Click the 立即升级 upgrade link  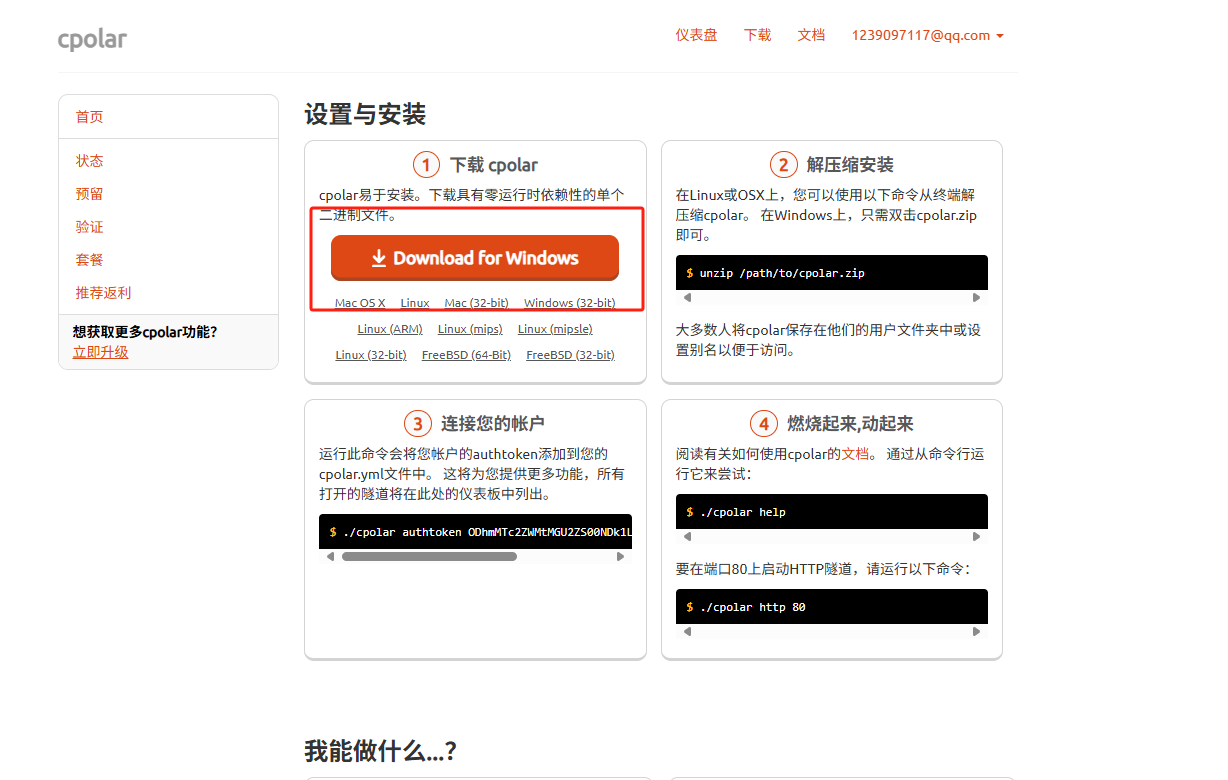click(x=100, y=352)
